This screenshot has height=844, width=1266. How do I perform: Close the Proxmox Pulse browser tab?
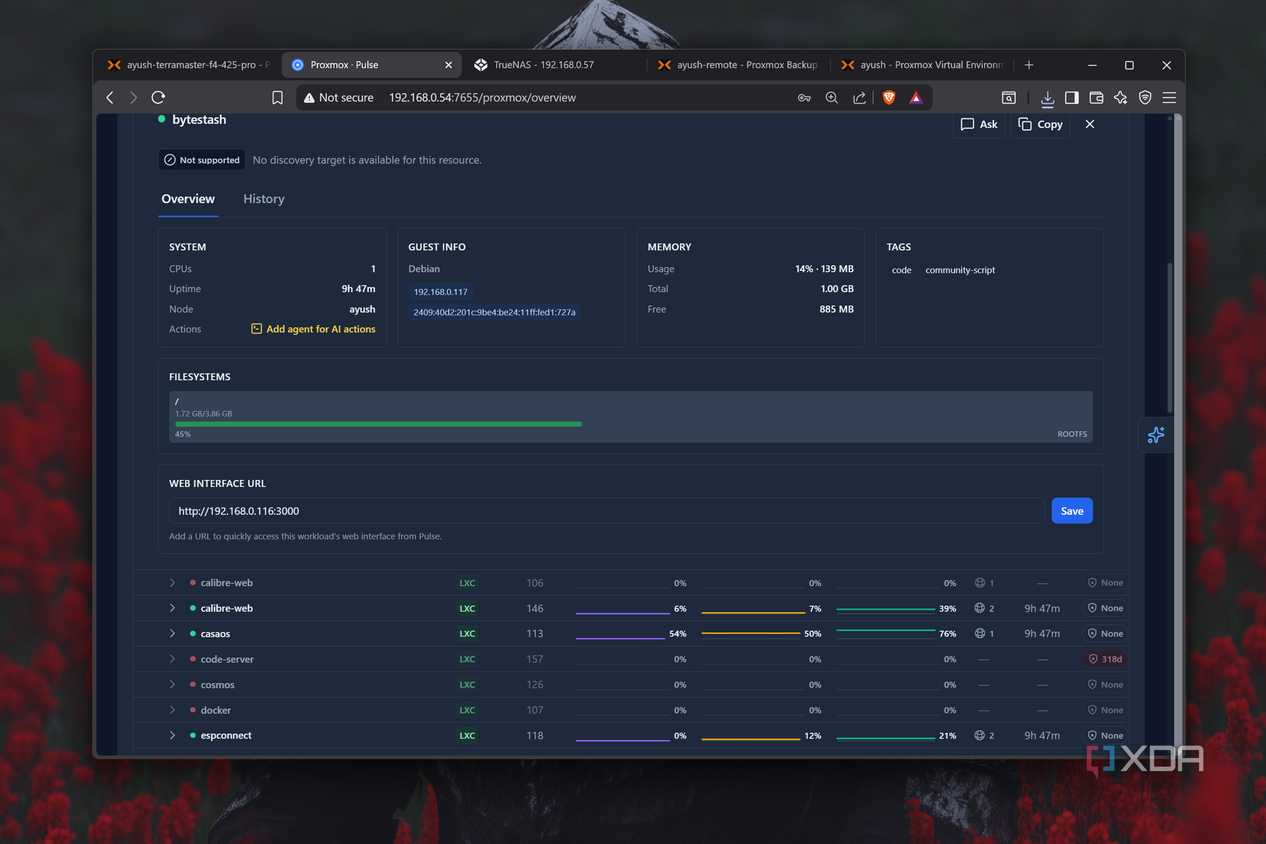coord(449,65)
